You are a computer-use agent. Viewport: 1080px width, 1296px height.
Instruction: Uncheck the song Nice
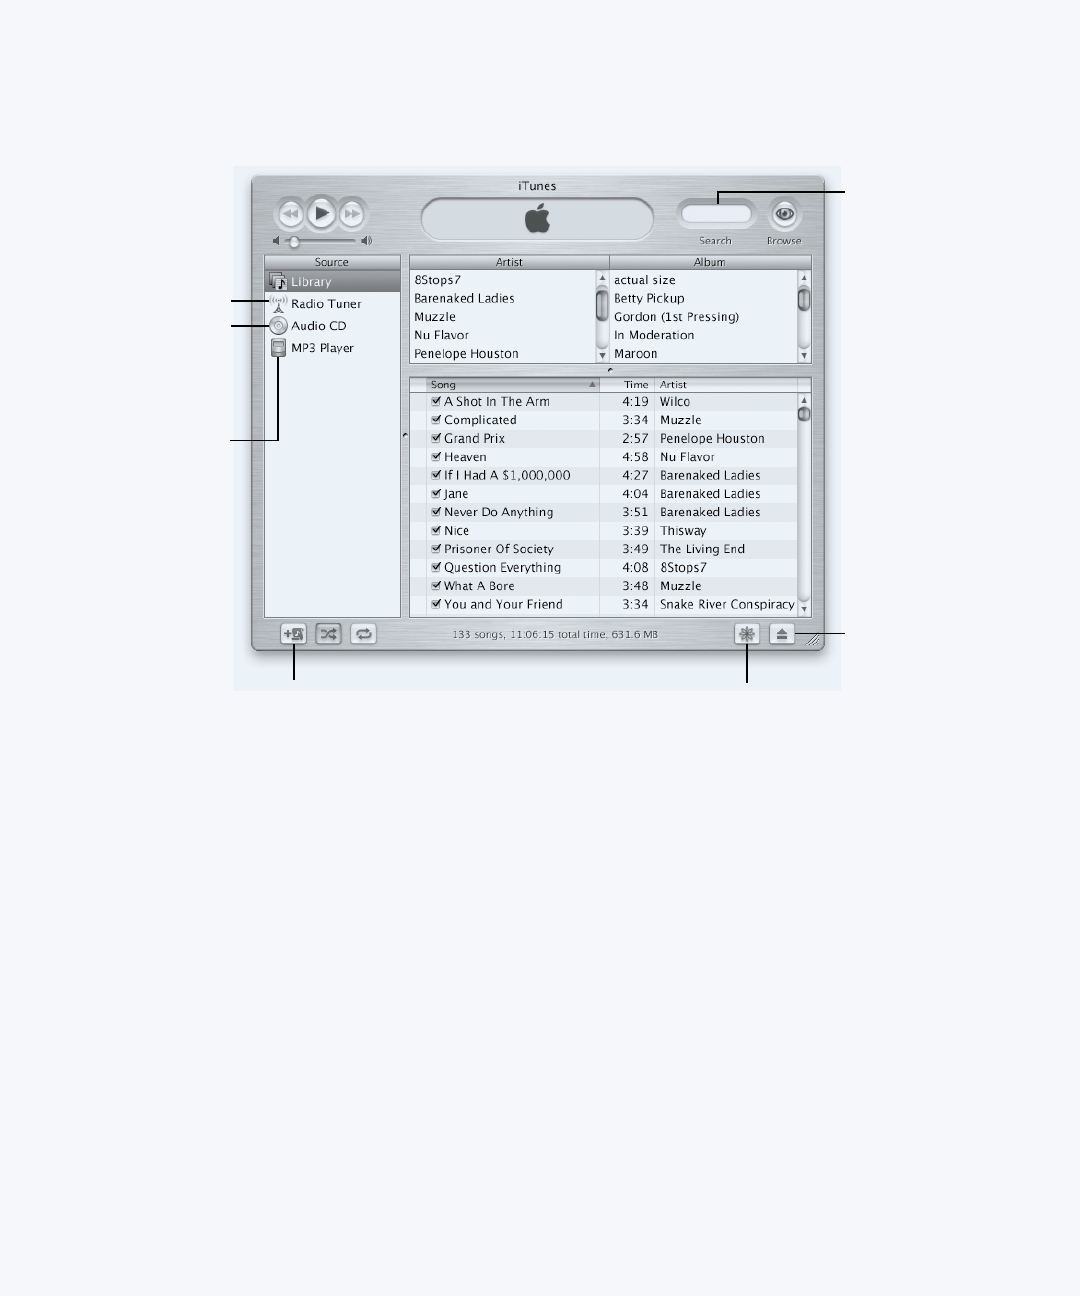coord(436,531)
